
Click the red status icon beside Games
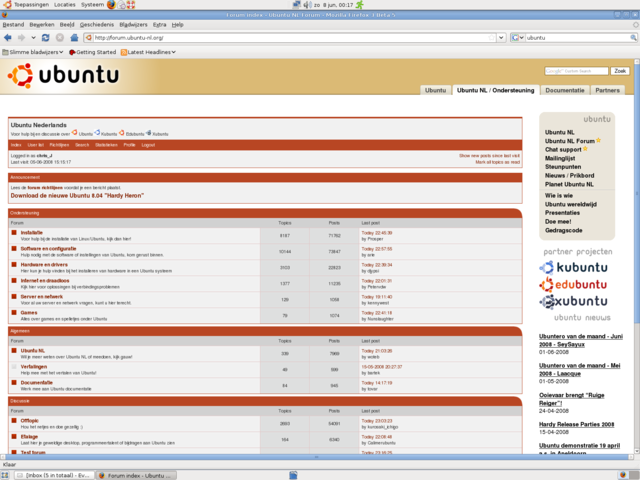pos(14,313)
